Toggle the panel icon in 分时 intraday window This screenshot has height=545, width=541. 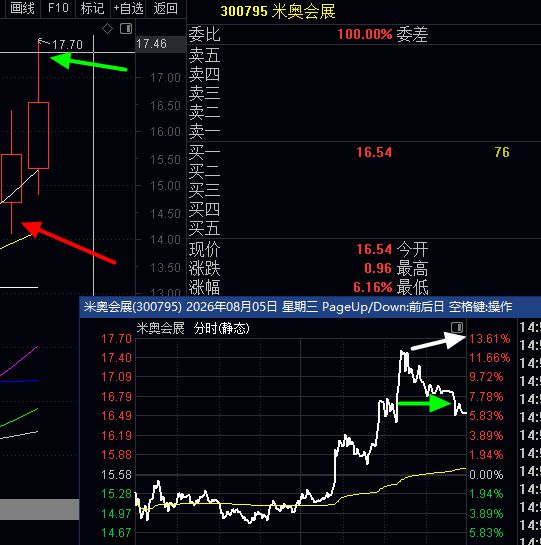coord(457,327)
